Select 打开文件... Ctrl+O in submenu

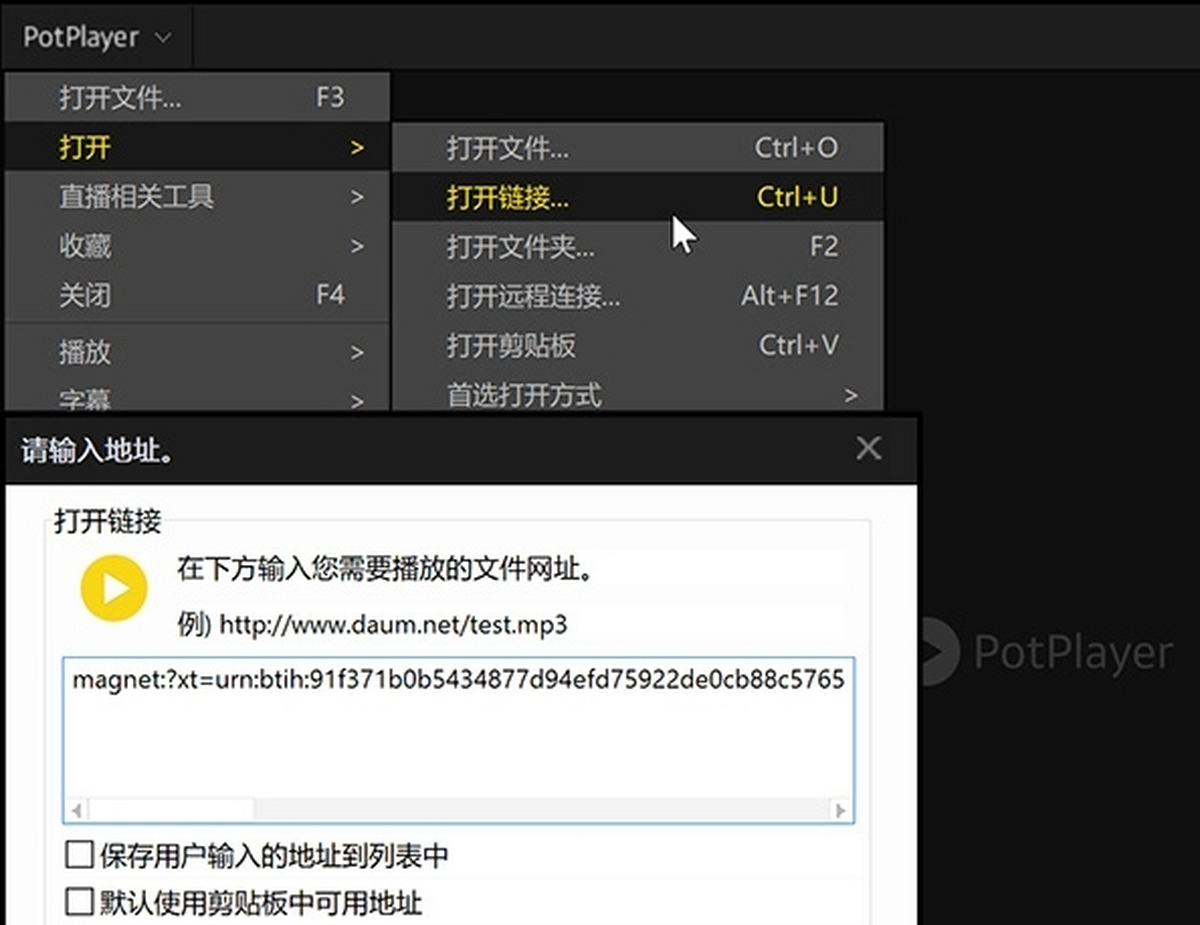coord(638,147)
